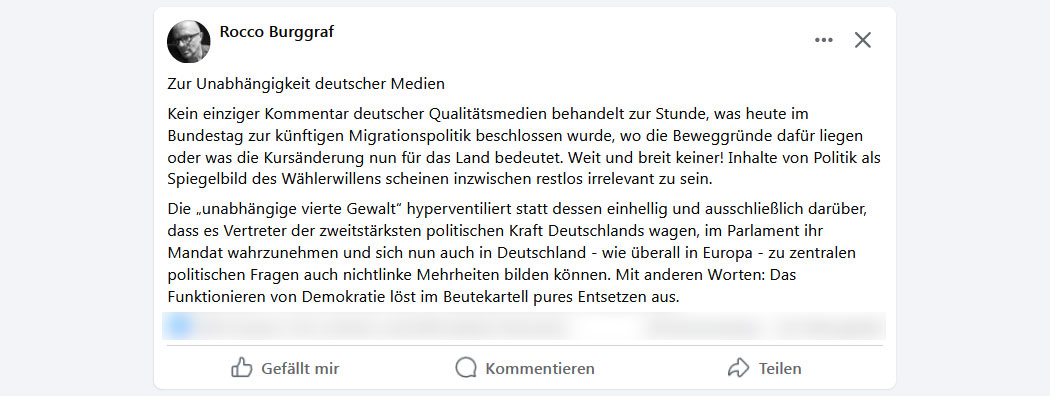Close the post with the X icon
The width and height of the screenshot is (1050, 396).
click(x=862, y=40)
